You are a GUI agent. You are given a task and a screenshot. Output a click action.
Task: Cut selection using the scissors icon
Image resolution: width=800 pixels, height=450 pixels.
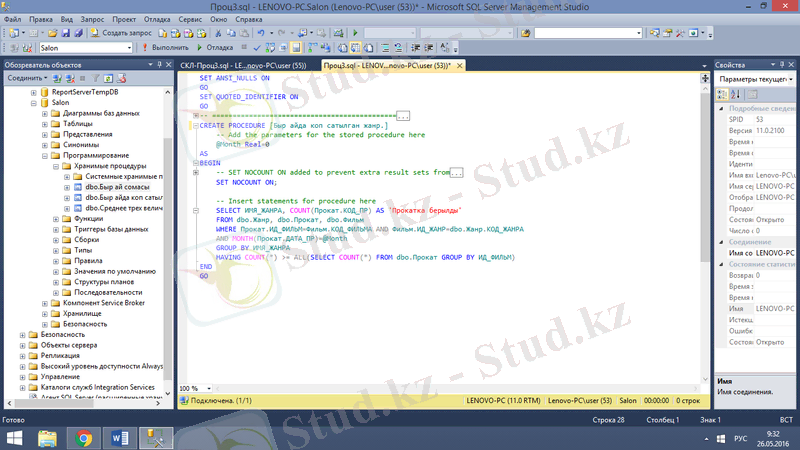[x=218, y=33]
